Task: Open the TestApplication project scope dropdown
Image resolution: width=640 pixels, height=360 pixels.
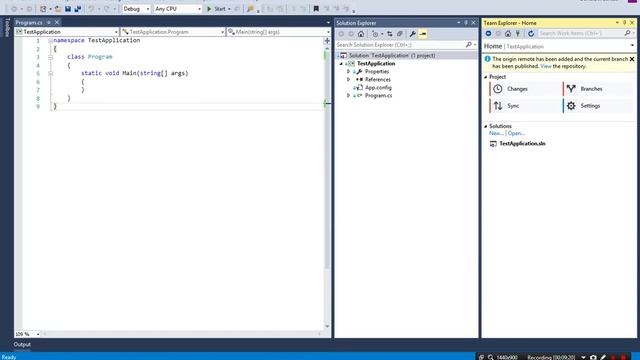Action: pyautogui.click(x=67, y=31)
